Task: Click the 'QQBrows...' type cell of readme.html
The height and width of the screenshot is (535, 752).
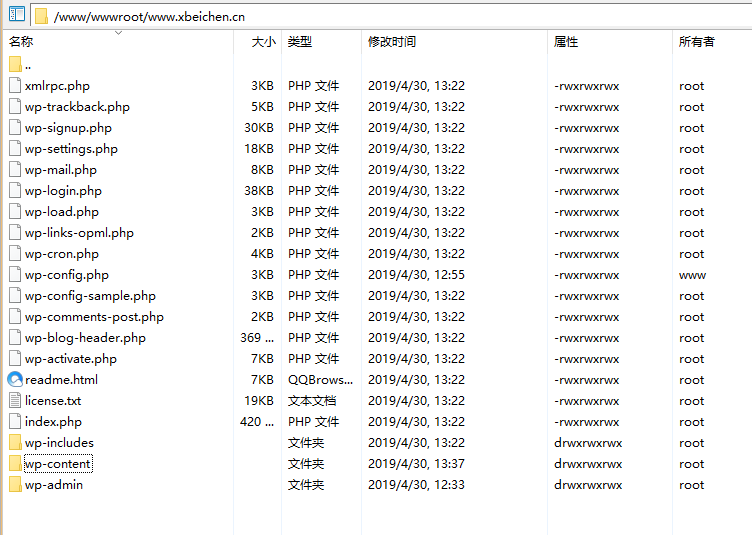Action: [320, 380]
